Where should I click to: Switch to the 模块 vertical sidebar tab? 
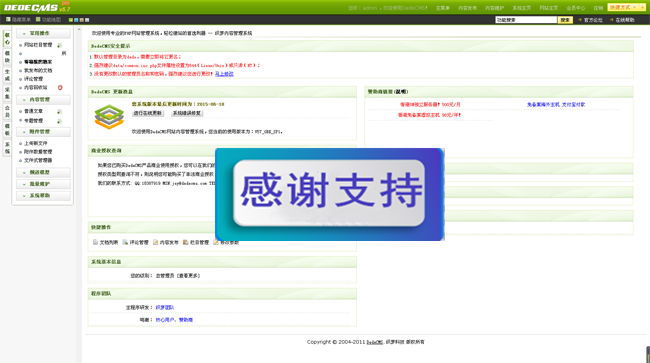pos(7,57)
